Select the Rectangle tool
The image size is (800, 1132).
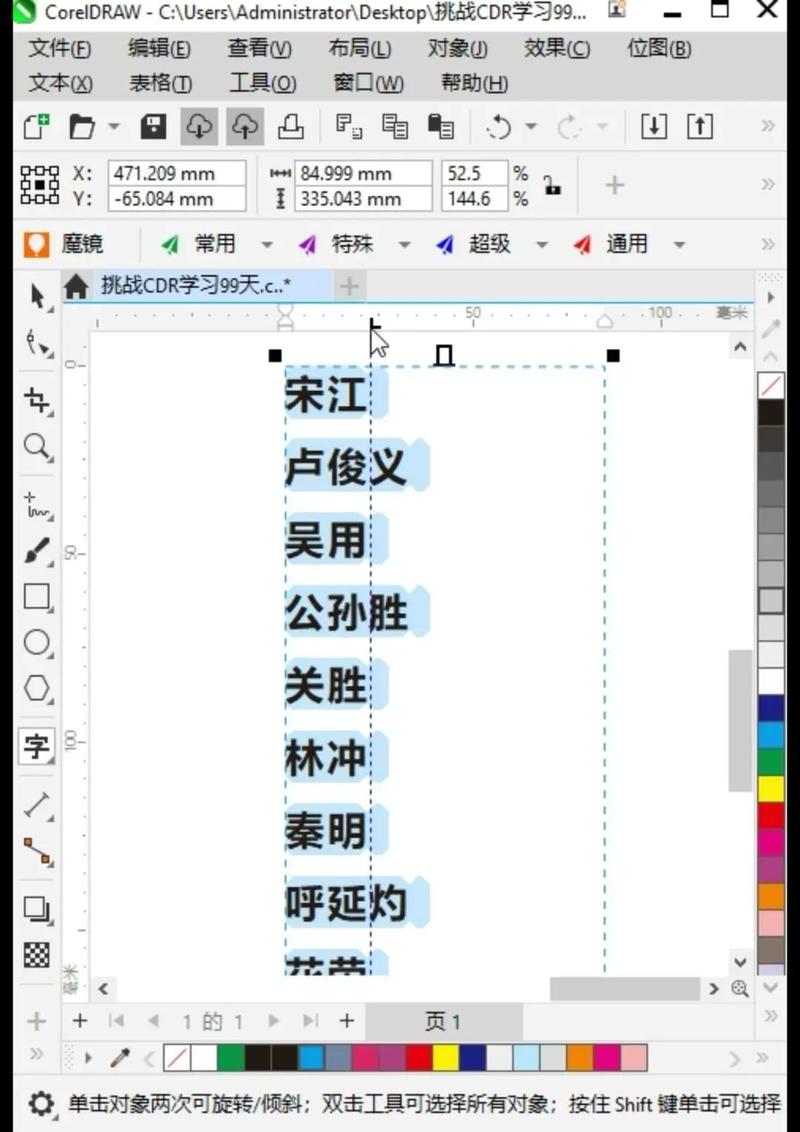36,596
